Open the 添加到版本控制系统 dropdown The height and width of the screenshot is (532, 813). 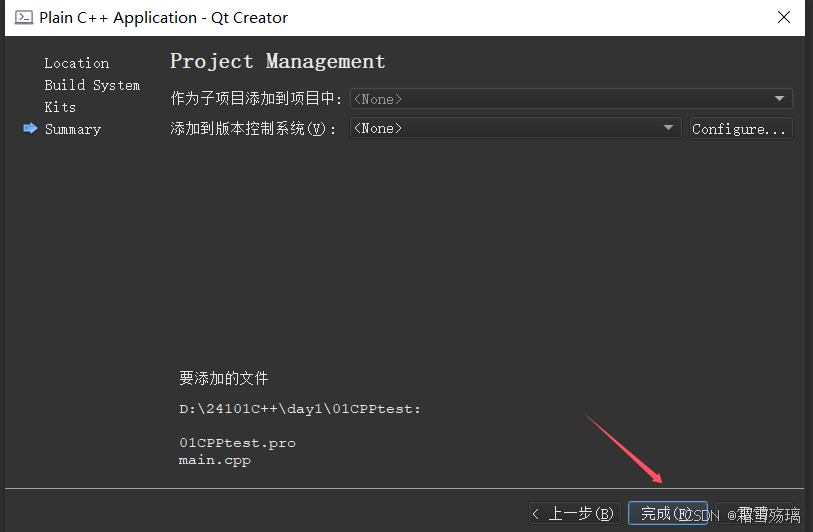tap(515, 128)
